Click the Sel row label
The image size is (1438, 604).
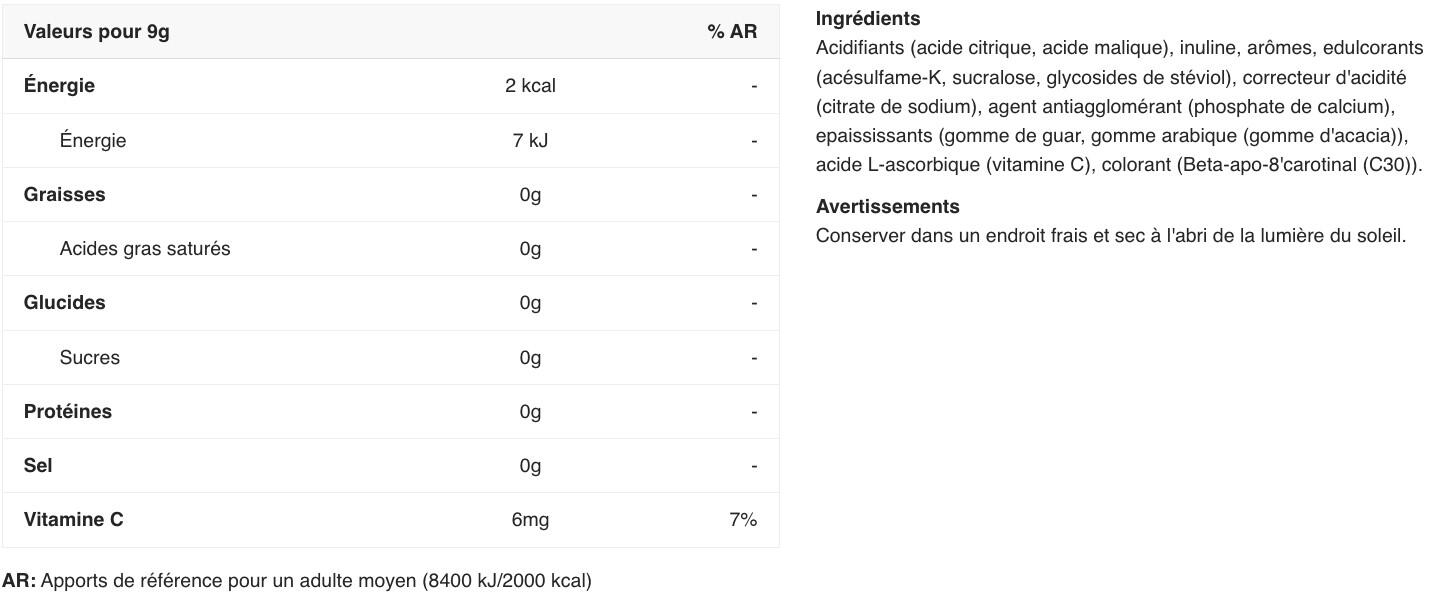tap(38, 466)
